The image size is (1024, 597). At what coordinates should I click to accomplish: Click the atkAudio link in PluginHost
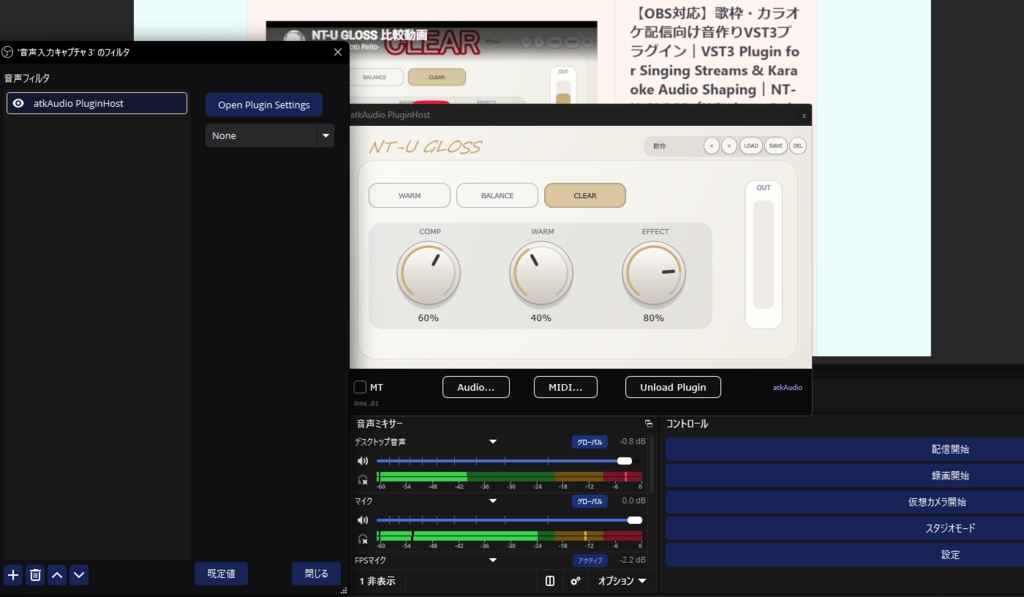point(788,387)
